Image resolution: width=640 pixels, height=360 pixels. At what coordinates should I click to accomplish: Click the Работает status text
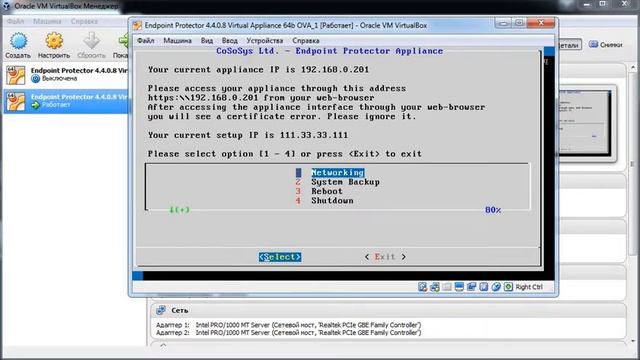click(x=56, y=105)
